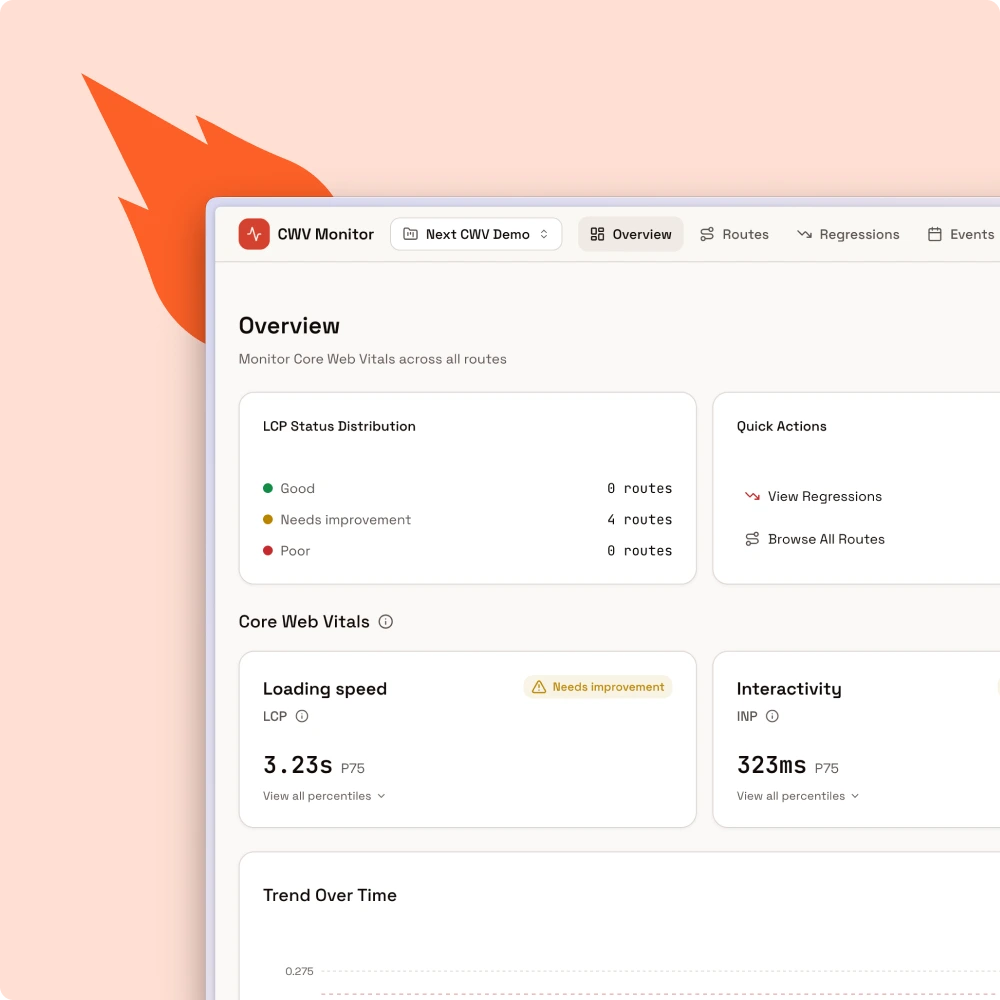The image size is (1000, 1000).
Task: Click the info tooltip beside Core Web Vitals
Action: coord(386,621)
